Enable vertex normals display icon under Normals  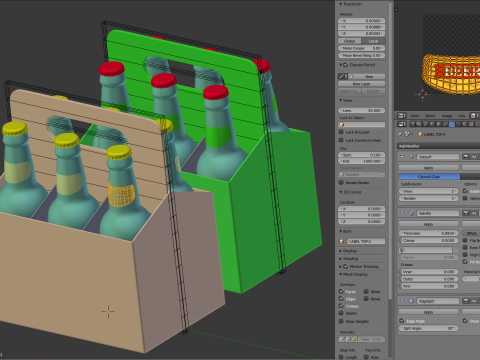(x=341, y=339)
